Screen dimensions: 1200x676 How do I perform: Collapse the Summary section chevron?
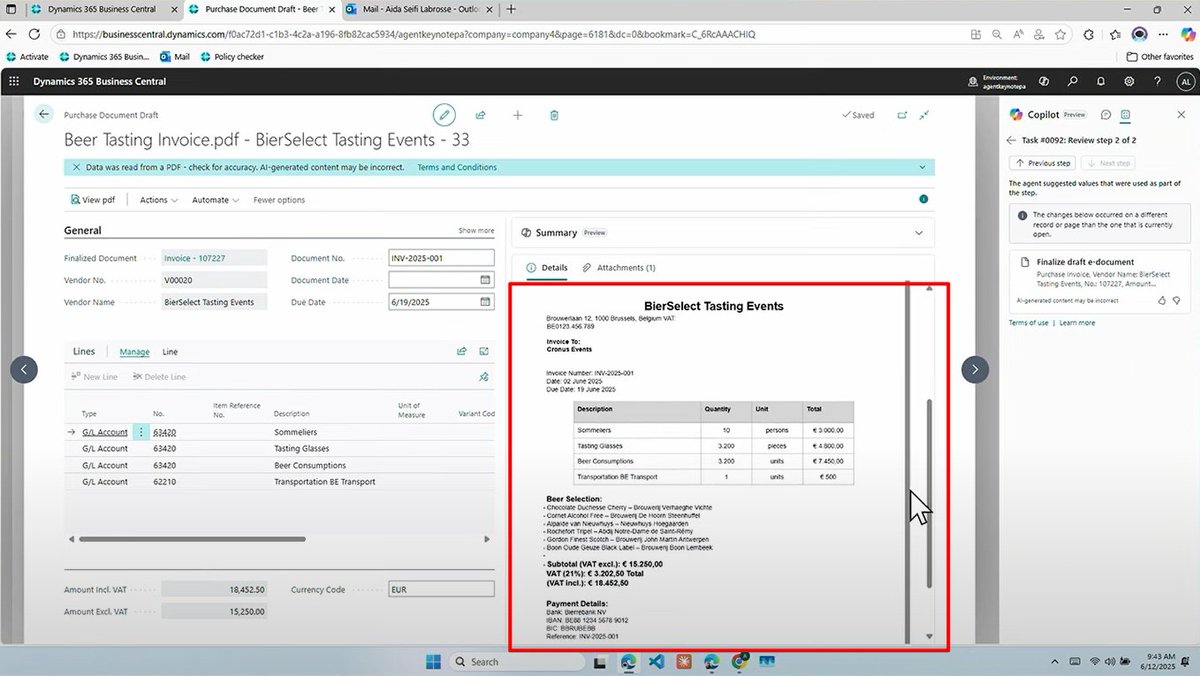click(919, 233)
